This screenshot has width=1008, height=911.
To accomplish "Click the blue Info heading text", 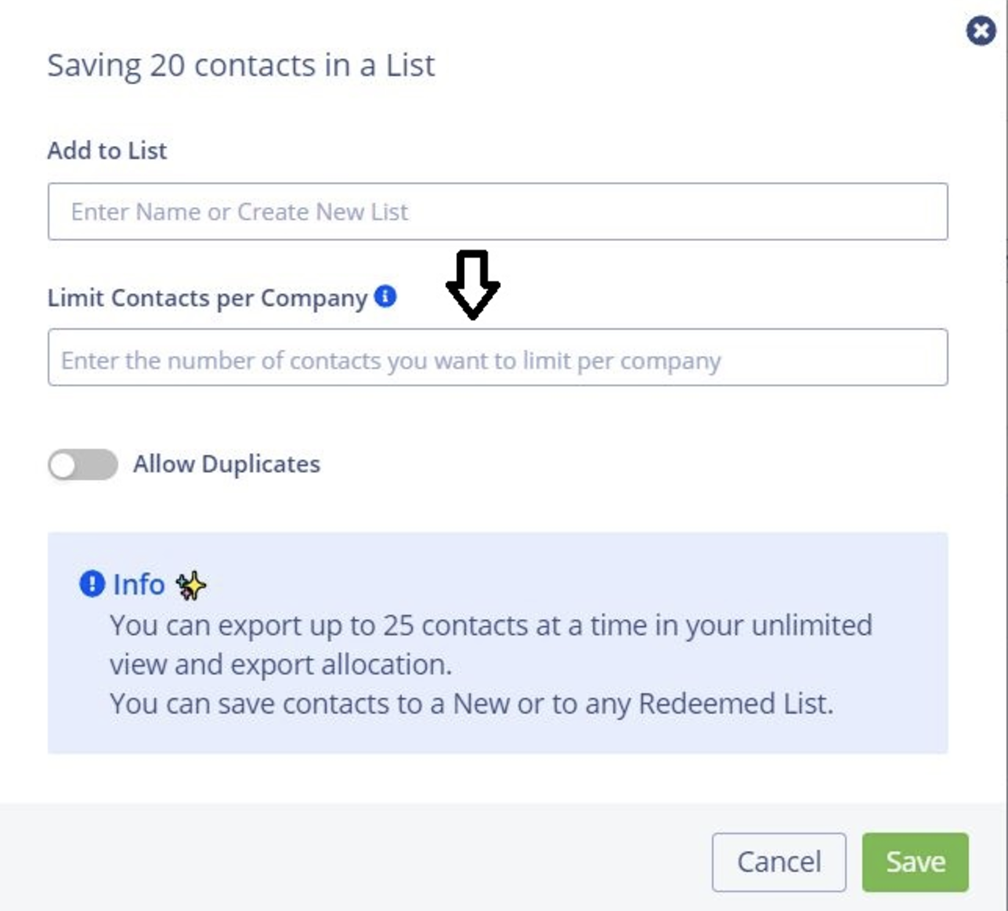I will point(139,584).
